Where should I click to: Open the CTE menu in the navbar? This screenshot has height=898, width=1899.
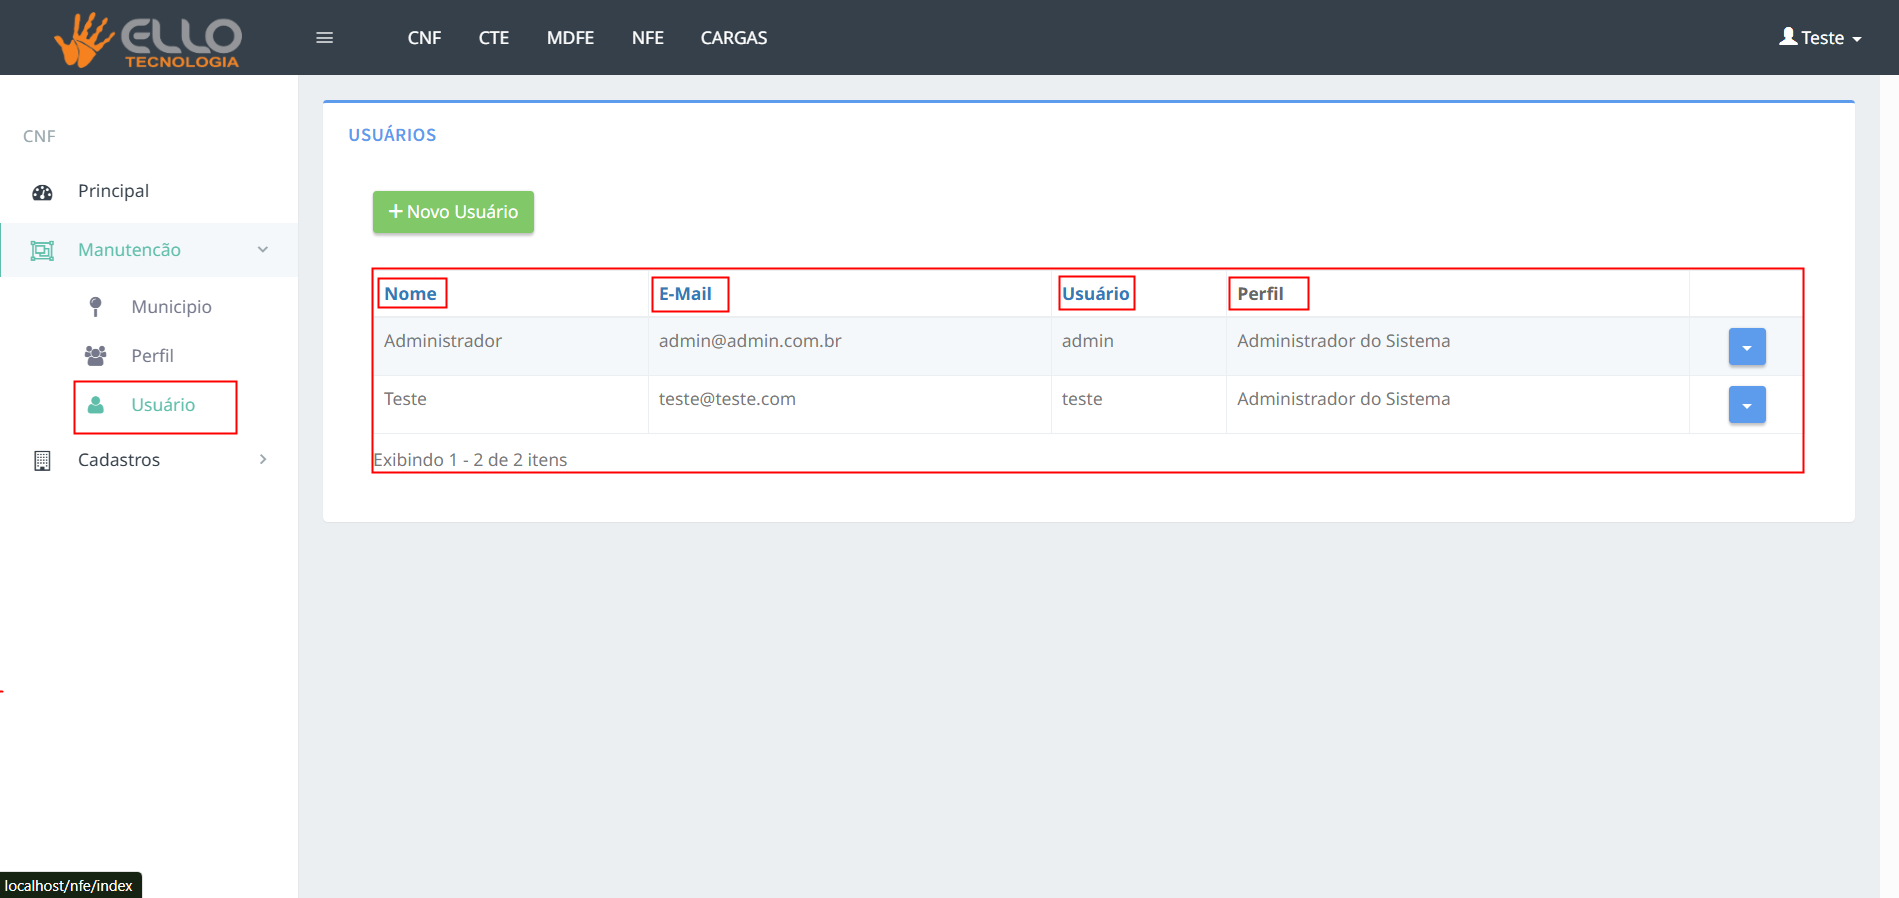(x=493, y=38)
